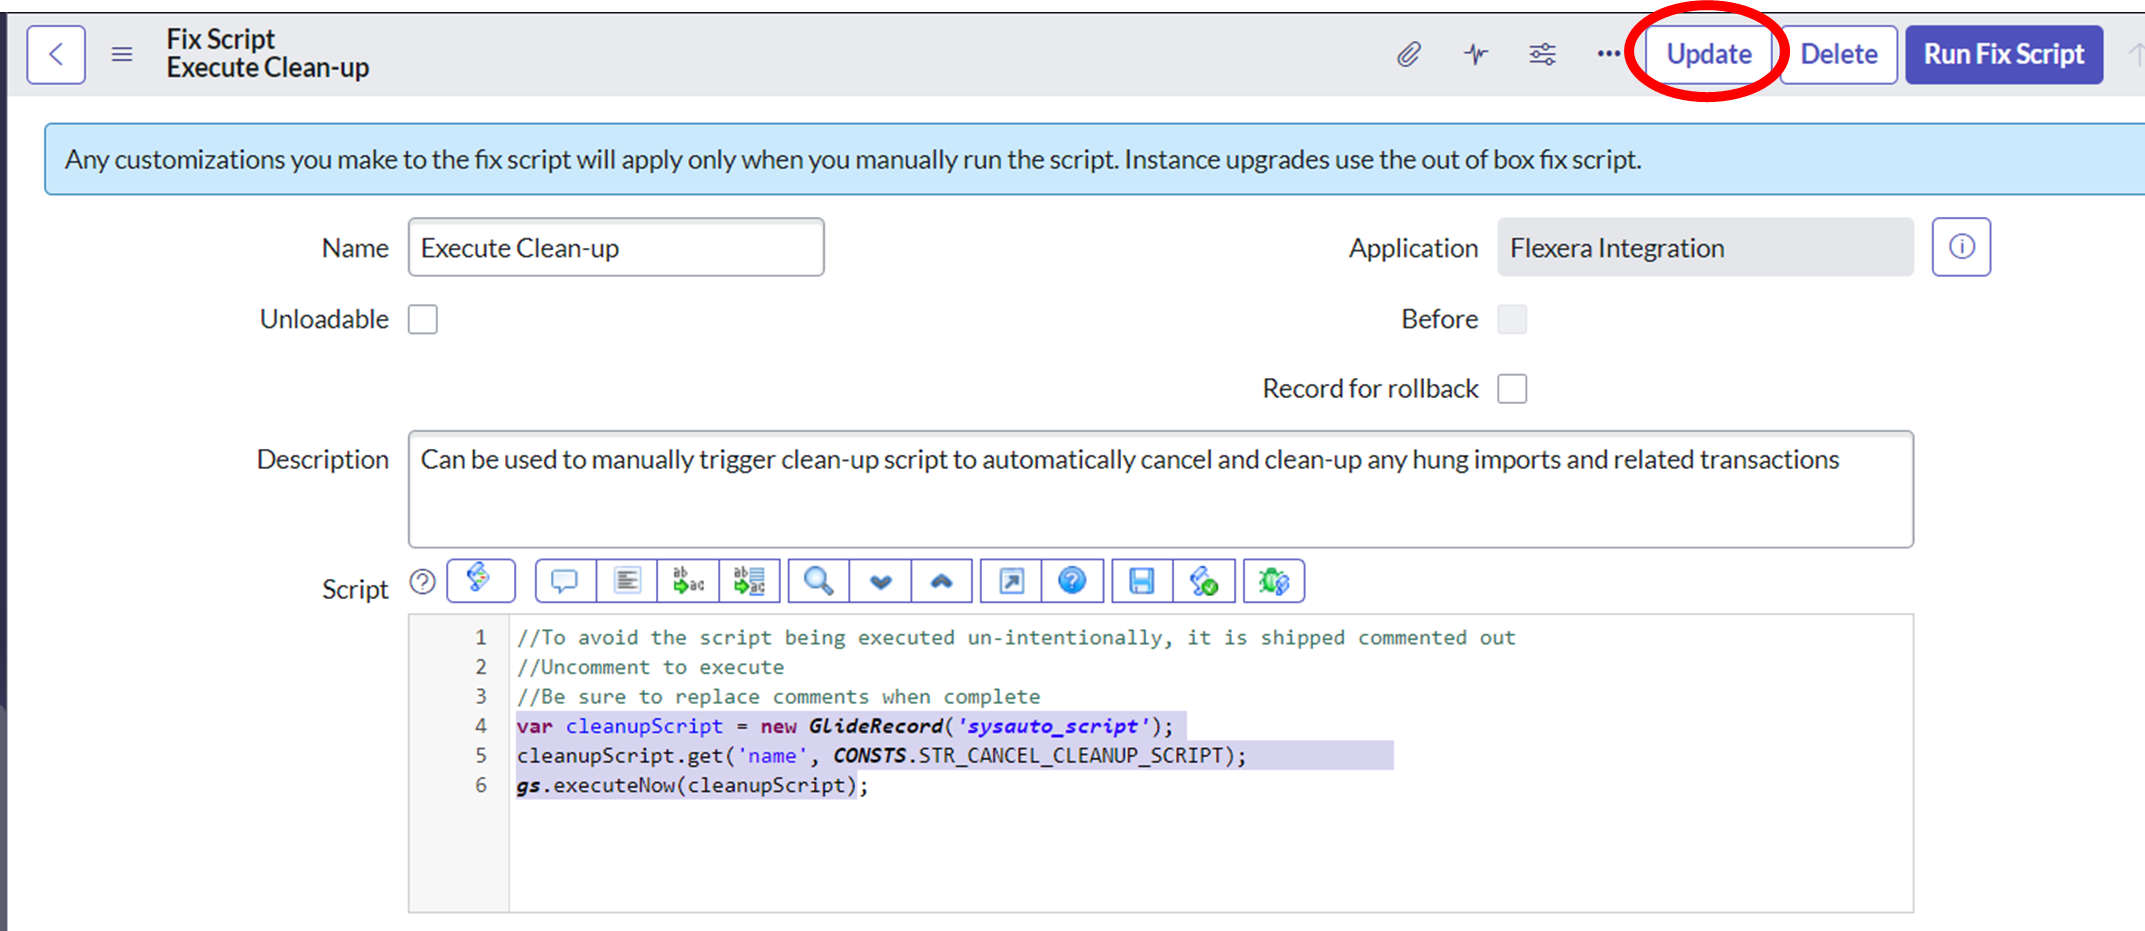Click the magnifier search icon in script toolbar
The width and height of the screenshot is (2145, 931).
tap(819, 581)
